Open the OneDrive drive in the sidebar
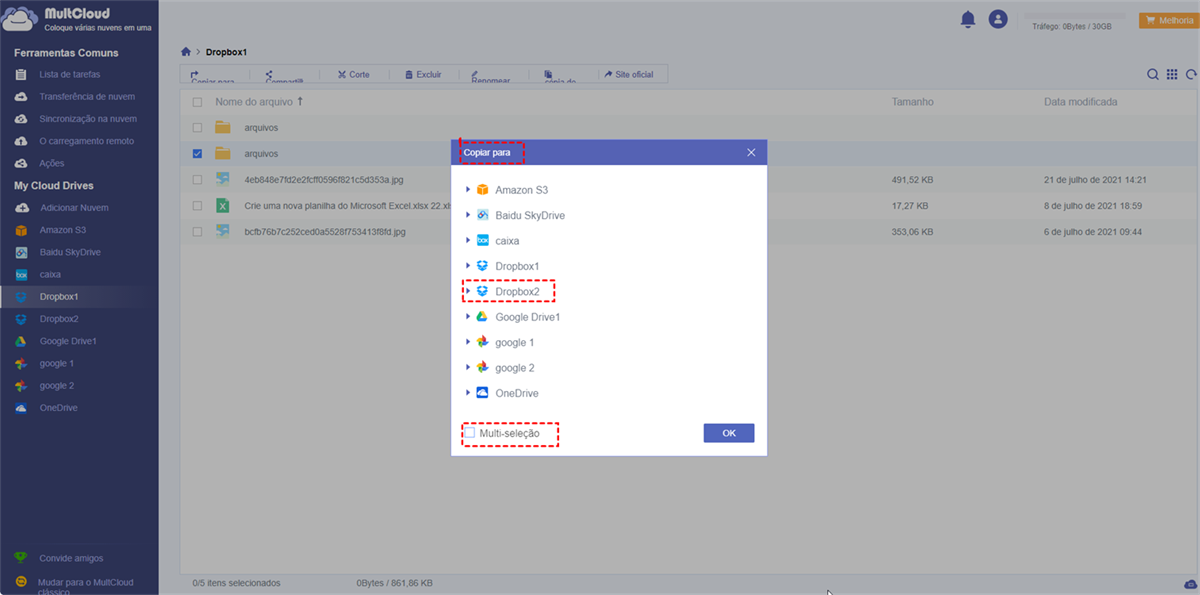The height and width of the screenshot is (595, 1200). [58, 408]
